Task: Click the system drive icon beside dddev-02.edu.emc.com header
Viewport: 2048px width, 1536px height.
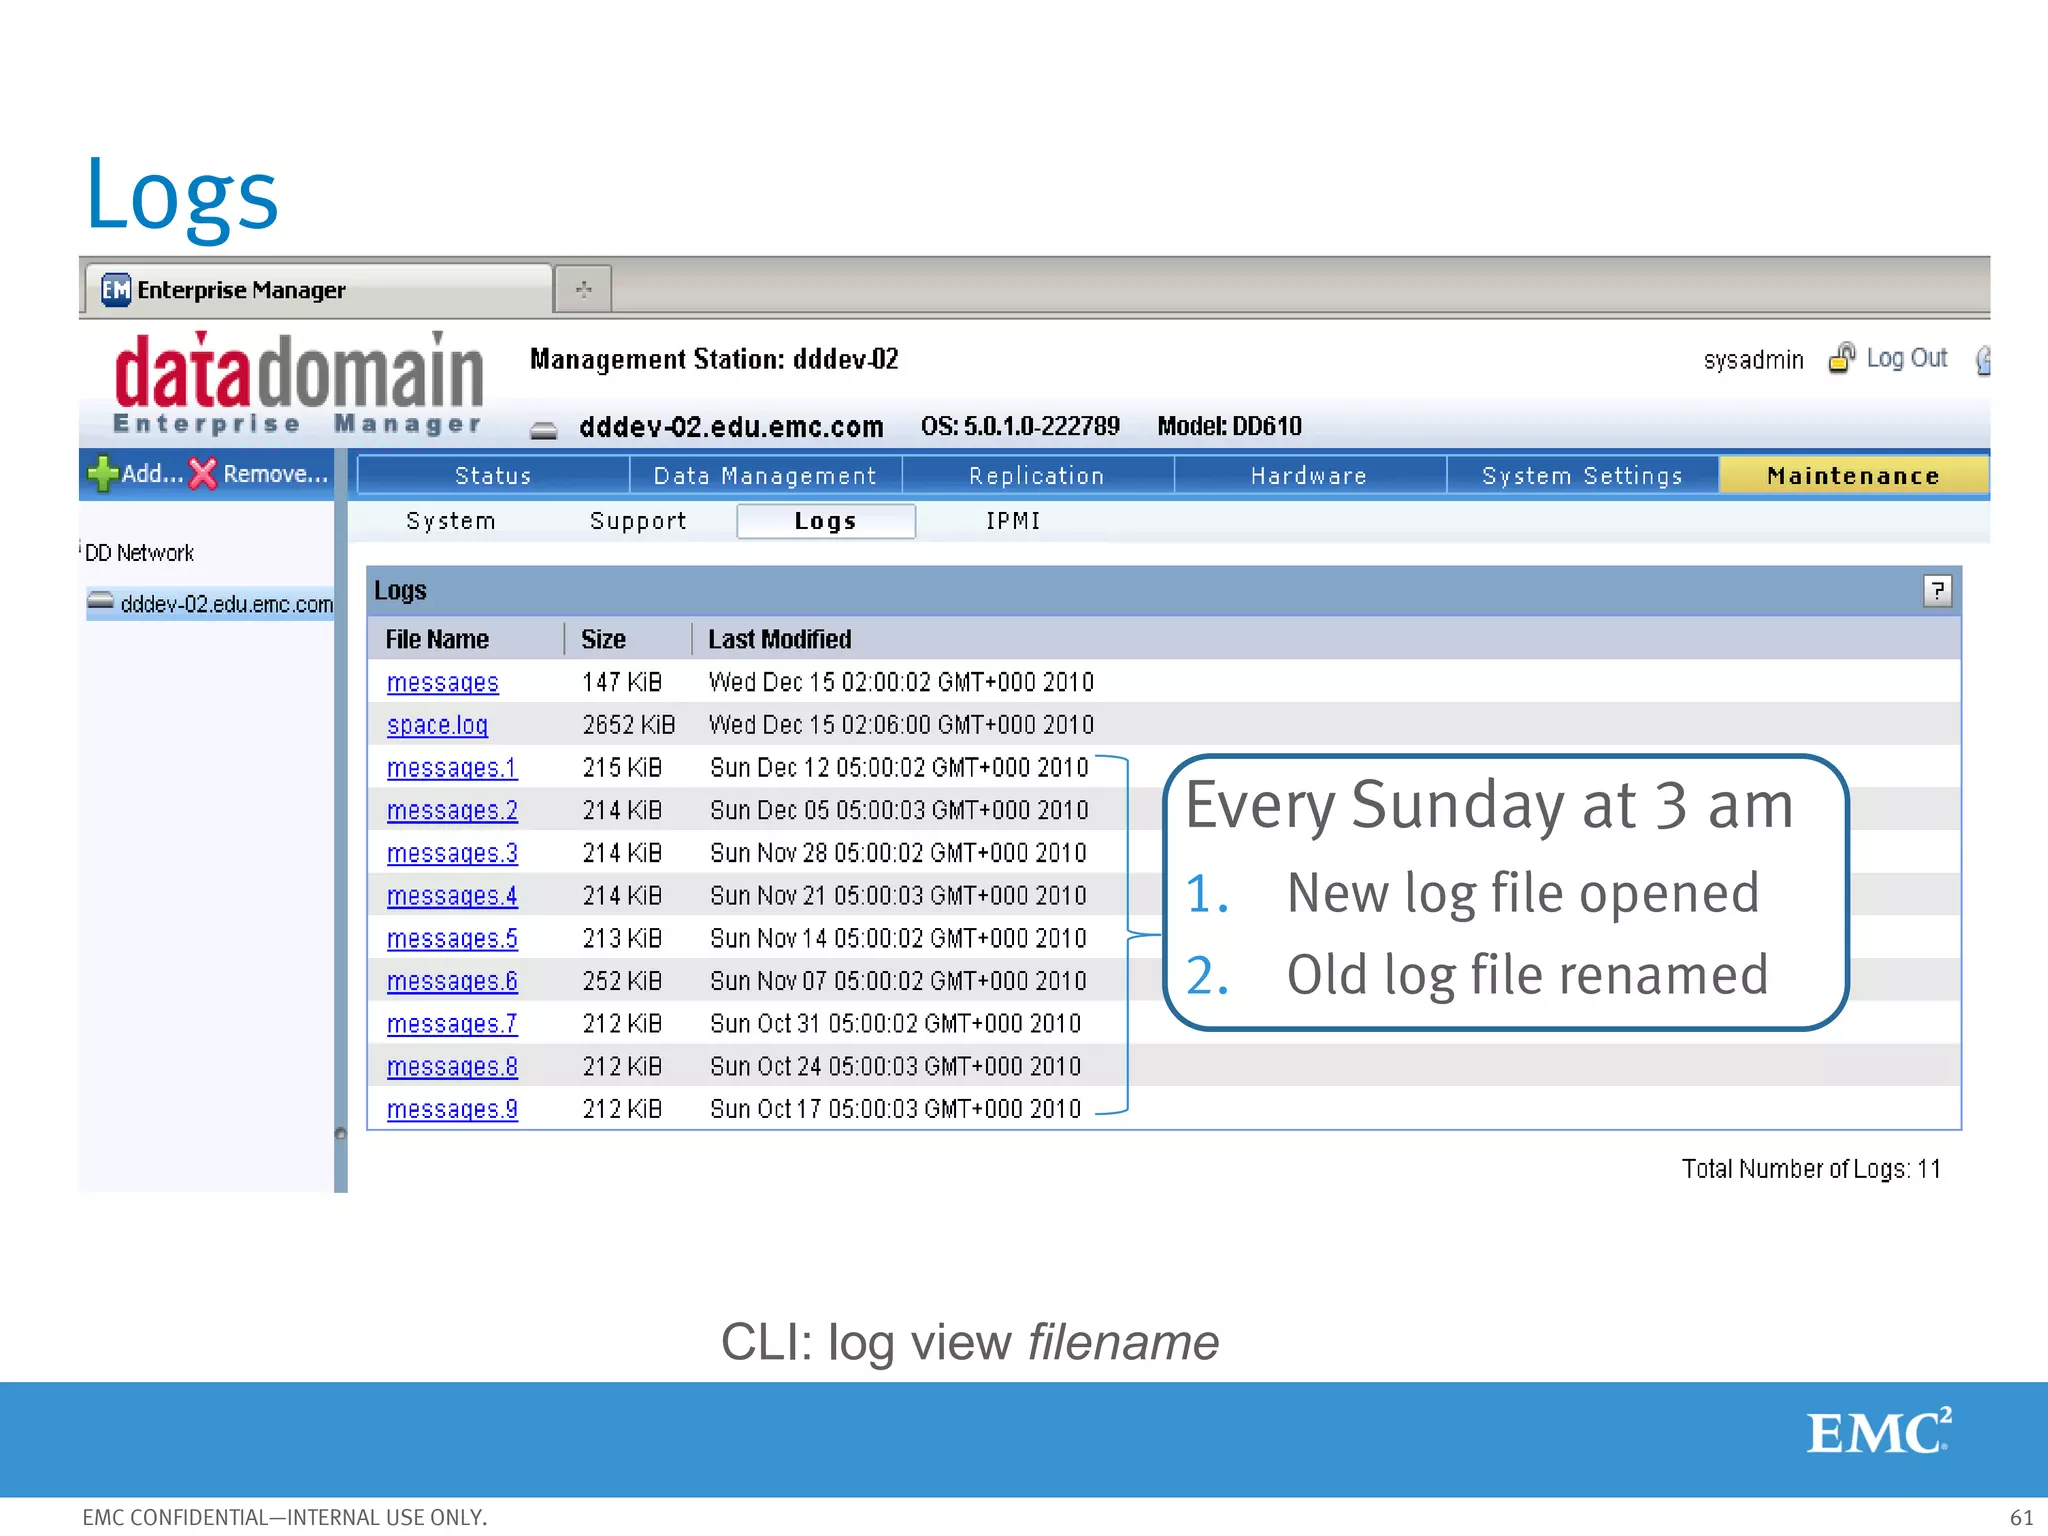Action: click(x=543, y=430)
